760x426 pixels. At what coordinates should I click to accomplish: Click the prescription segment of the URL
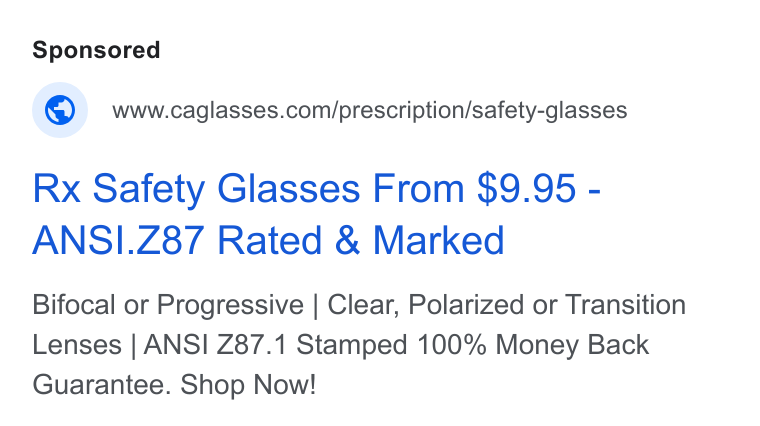pos(401,111)
